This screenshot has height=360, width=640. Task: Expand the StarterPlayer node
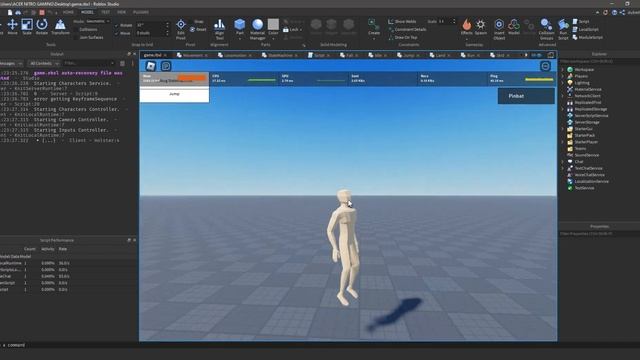[x=563, y=142]
